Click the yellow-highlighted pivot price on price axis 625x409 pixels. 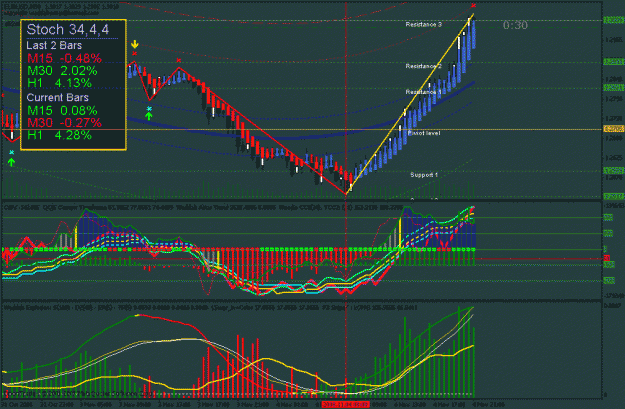614,129
